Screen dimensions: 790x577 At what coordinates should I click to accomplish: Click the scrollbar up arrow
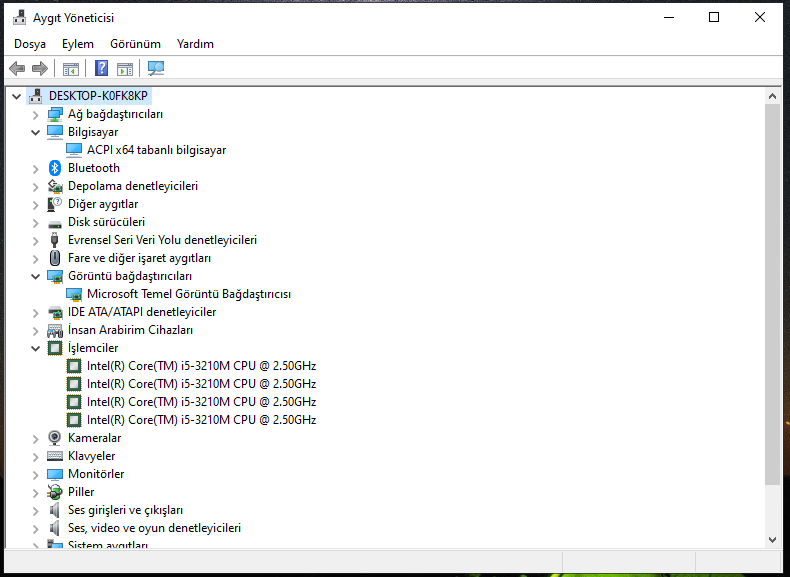(772, 96)
